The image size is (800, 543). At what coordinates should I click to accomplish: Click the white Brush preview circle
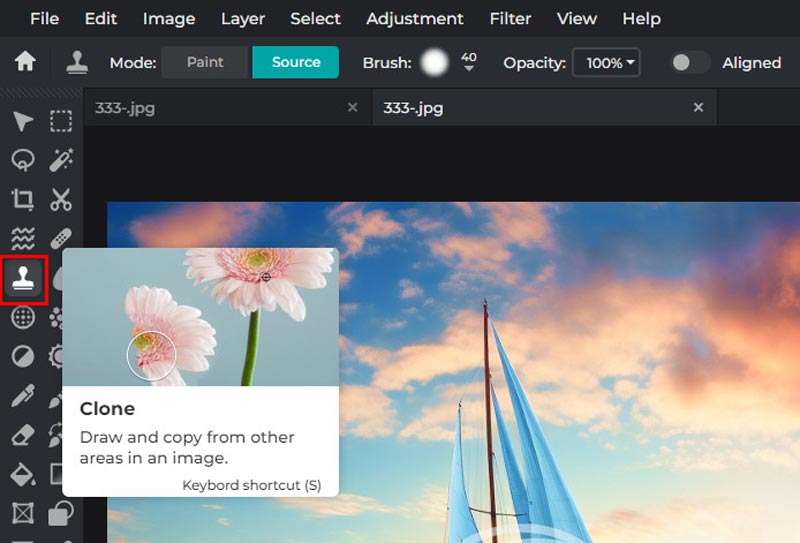(x=435, y=63)
